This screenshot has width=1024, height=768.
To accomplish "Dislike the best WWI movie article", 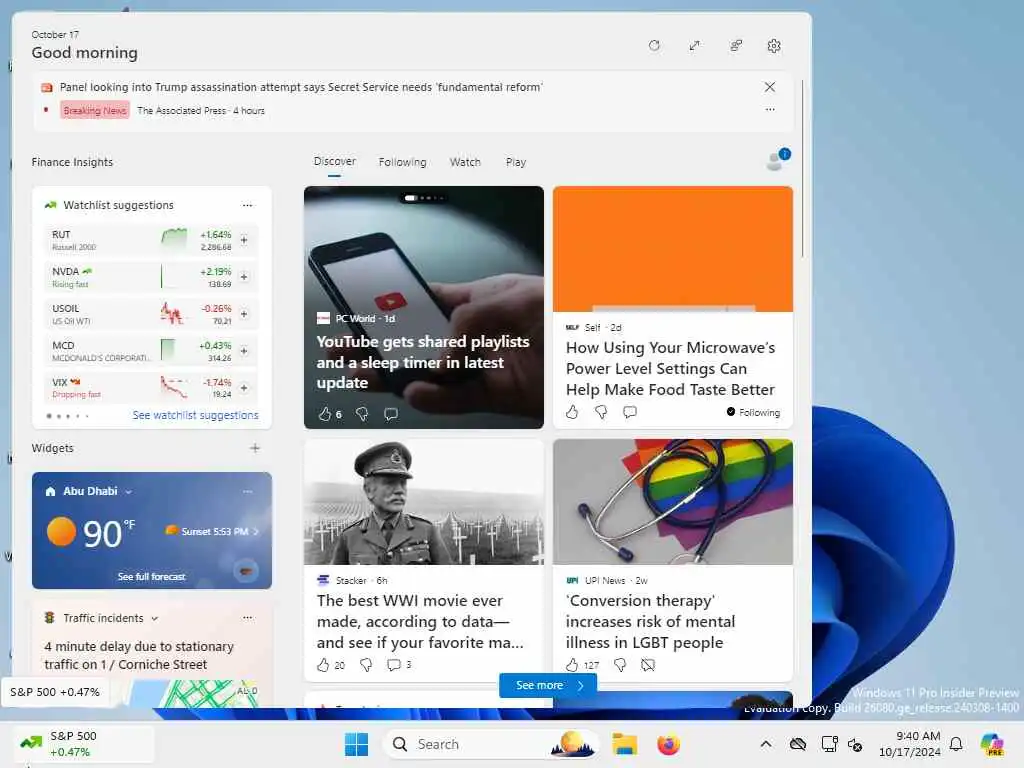I will click(x=366, y=665).
